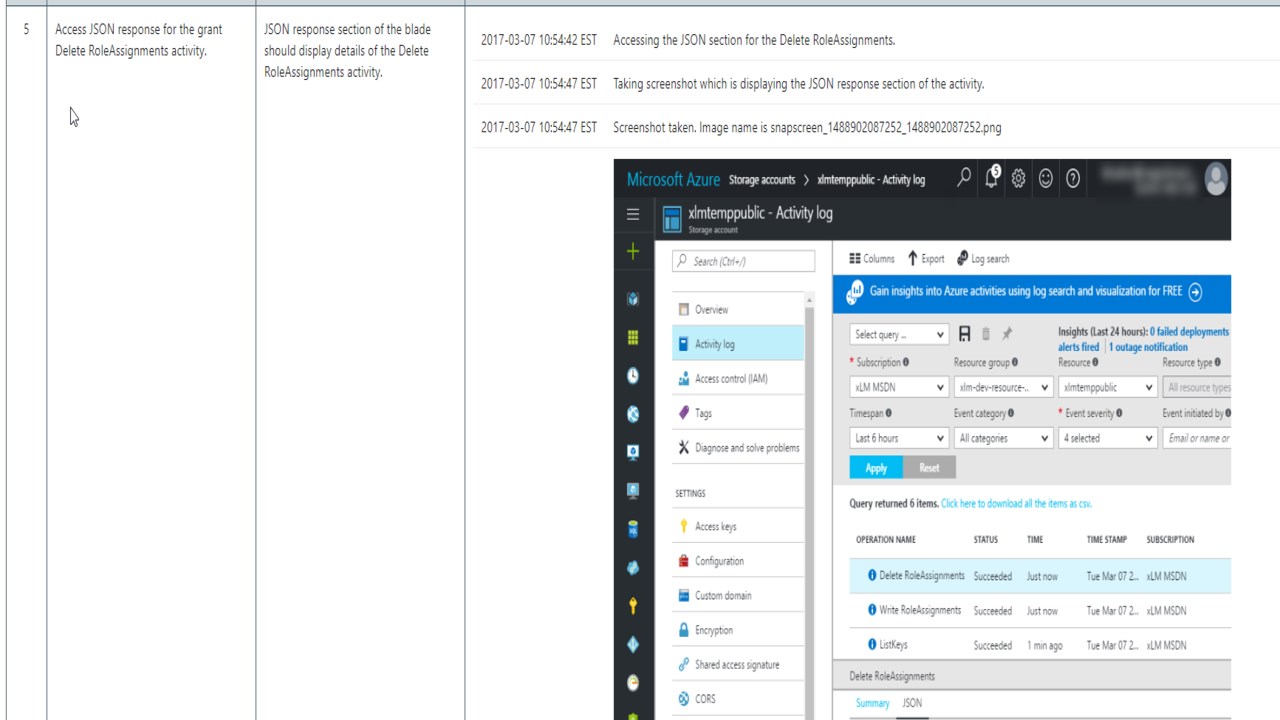Click the green plus New resource icon
The image size is (1280, 720).
pyautogui.click(x=632, y=252)
